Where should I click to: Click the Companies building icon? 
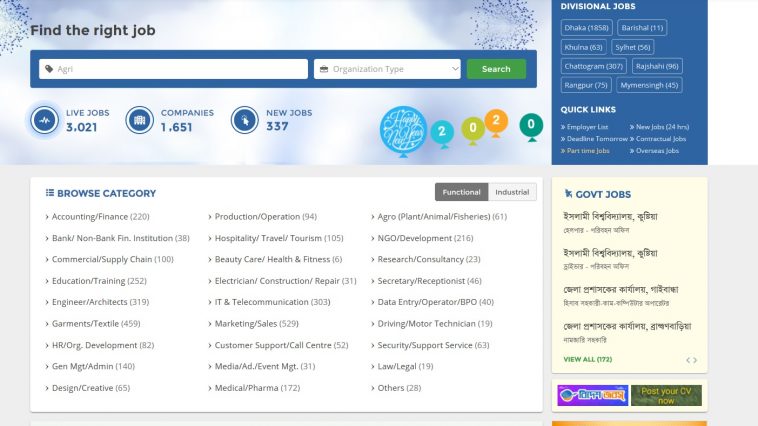pos(140,120)
